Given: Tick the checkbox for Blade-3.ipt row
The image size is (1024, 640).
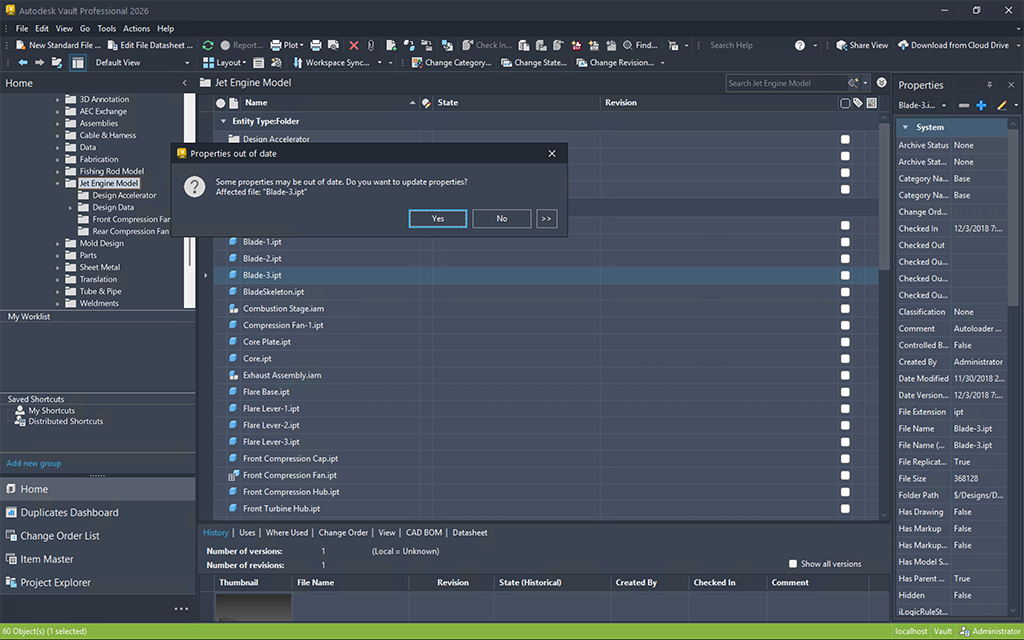Looking at the screenshot, I should pyautogui.click(x=845, y=275).
